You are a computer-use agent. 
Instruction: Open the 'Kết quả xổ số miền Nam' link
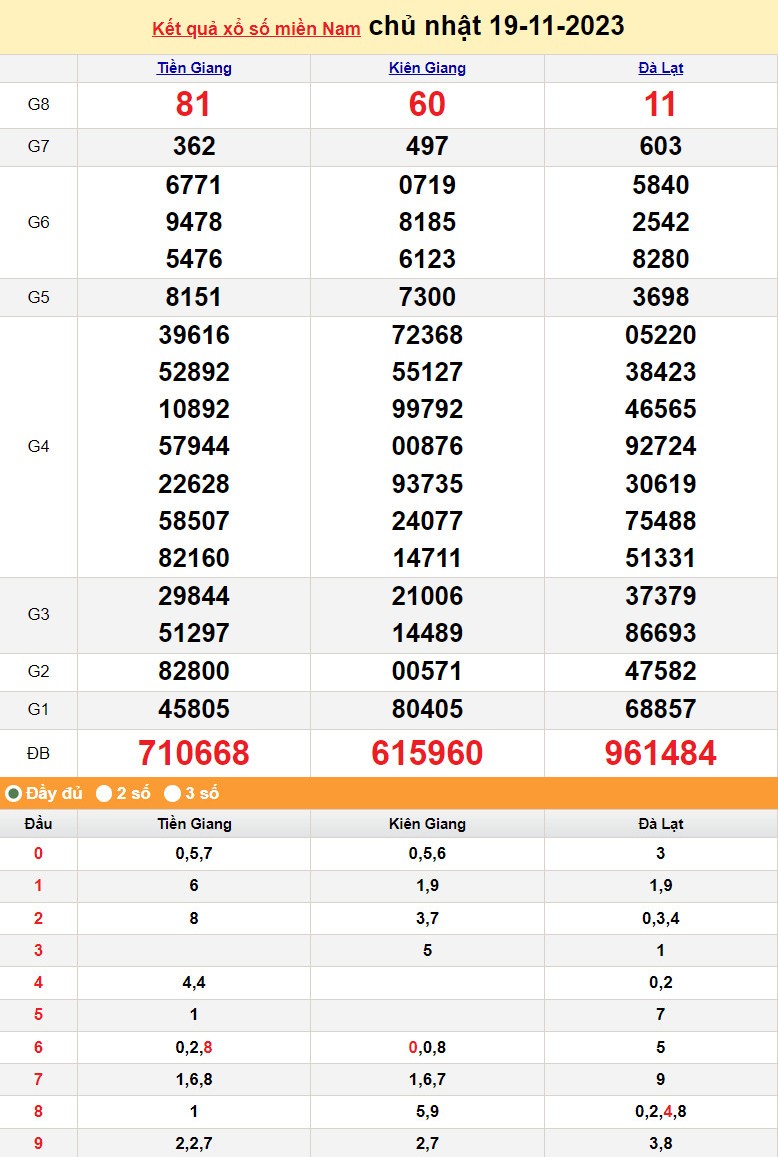click(256, 29)
